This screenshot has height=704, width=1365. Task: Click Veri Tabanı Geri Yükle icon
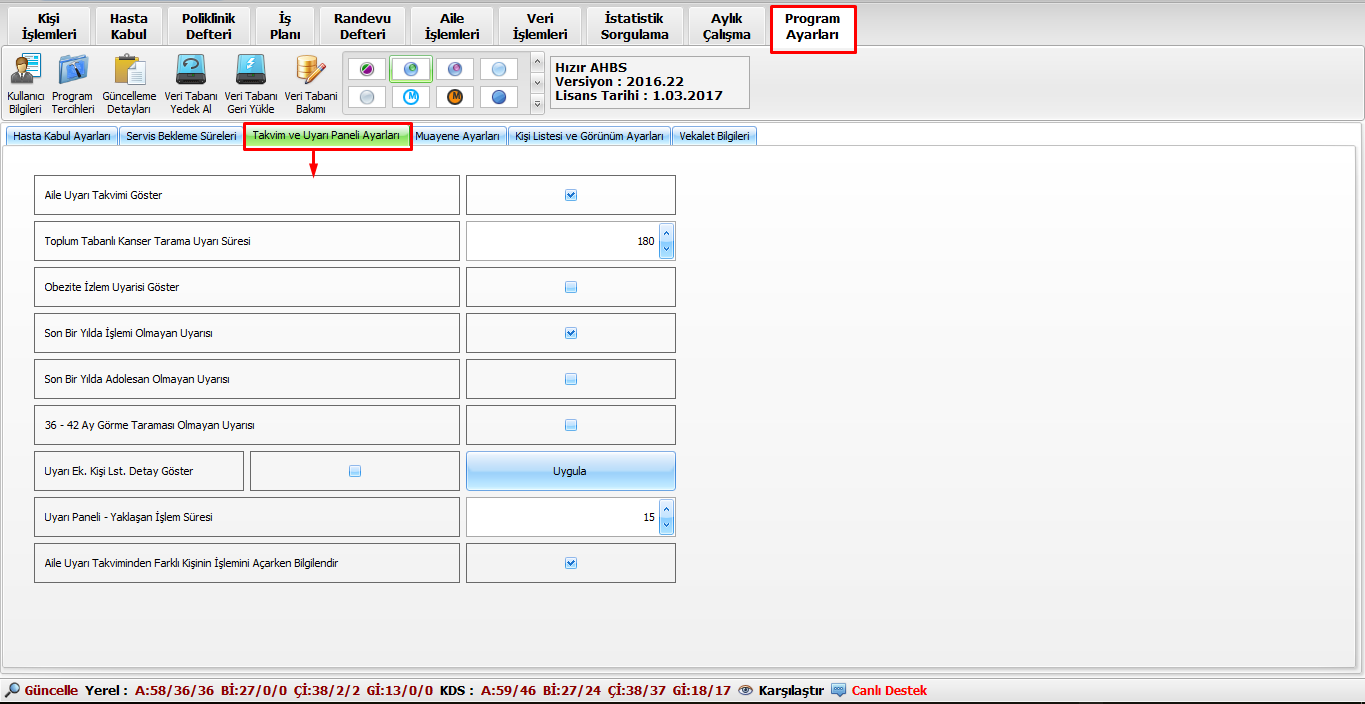pos(250,72)
